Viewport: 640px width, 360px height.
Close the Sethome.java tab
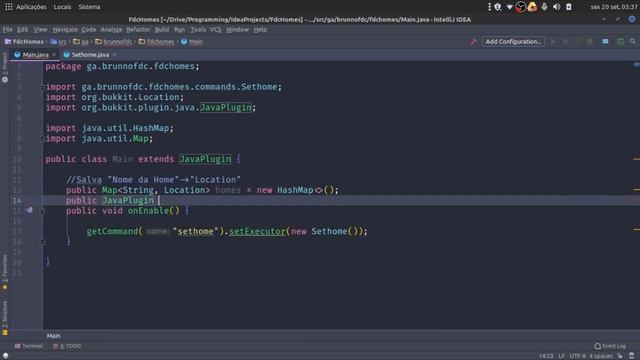tap(114, 55)
